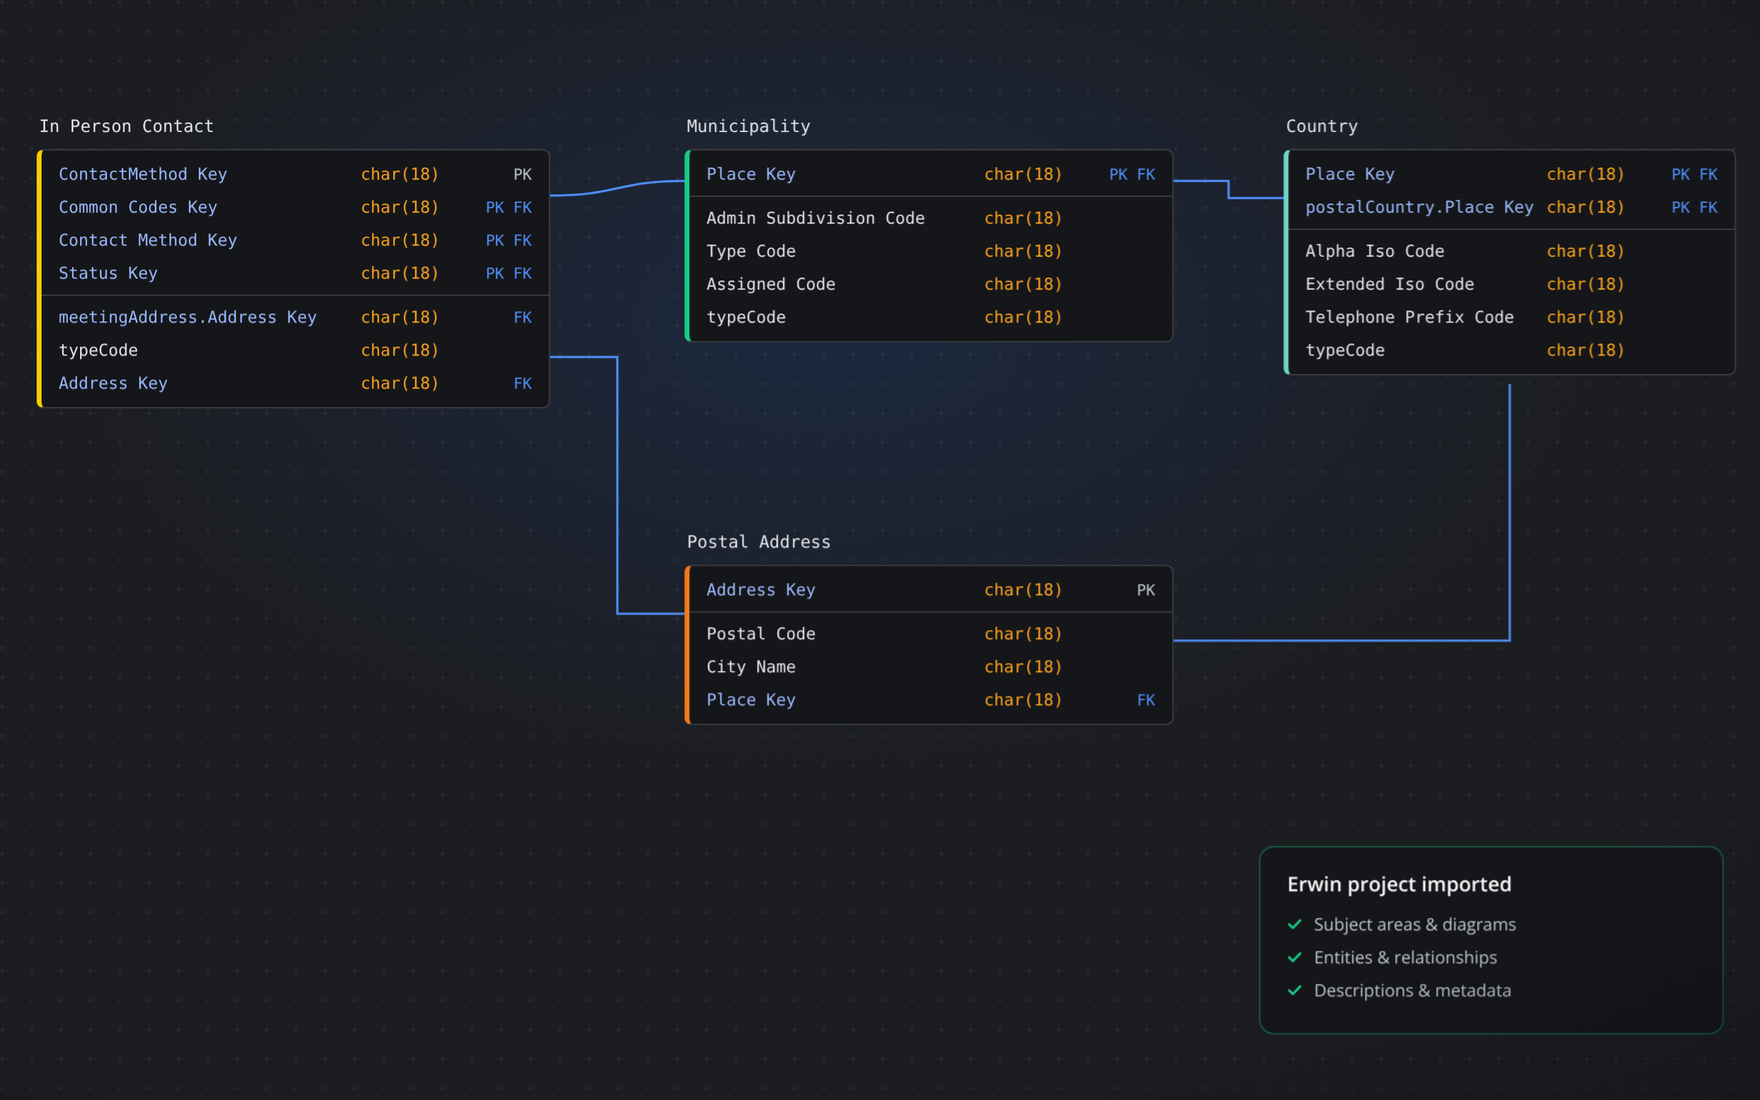Viewport: 1760px width, 1100px height.
Task: Select Assigned Code in Municipality
Action: (x=930, y=284)
